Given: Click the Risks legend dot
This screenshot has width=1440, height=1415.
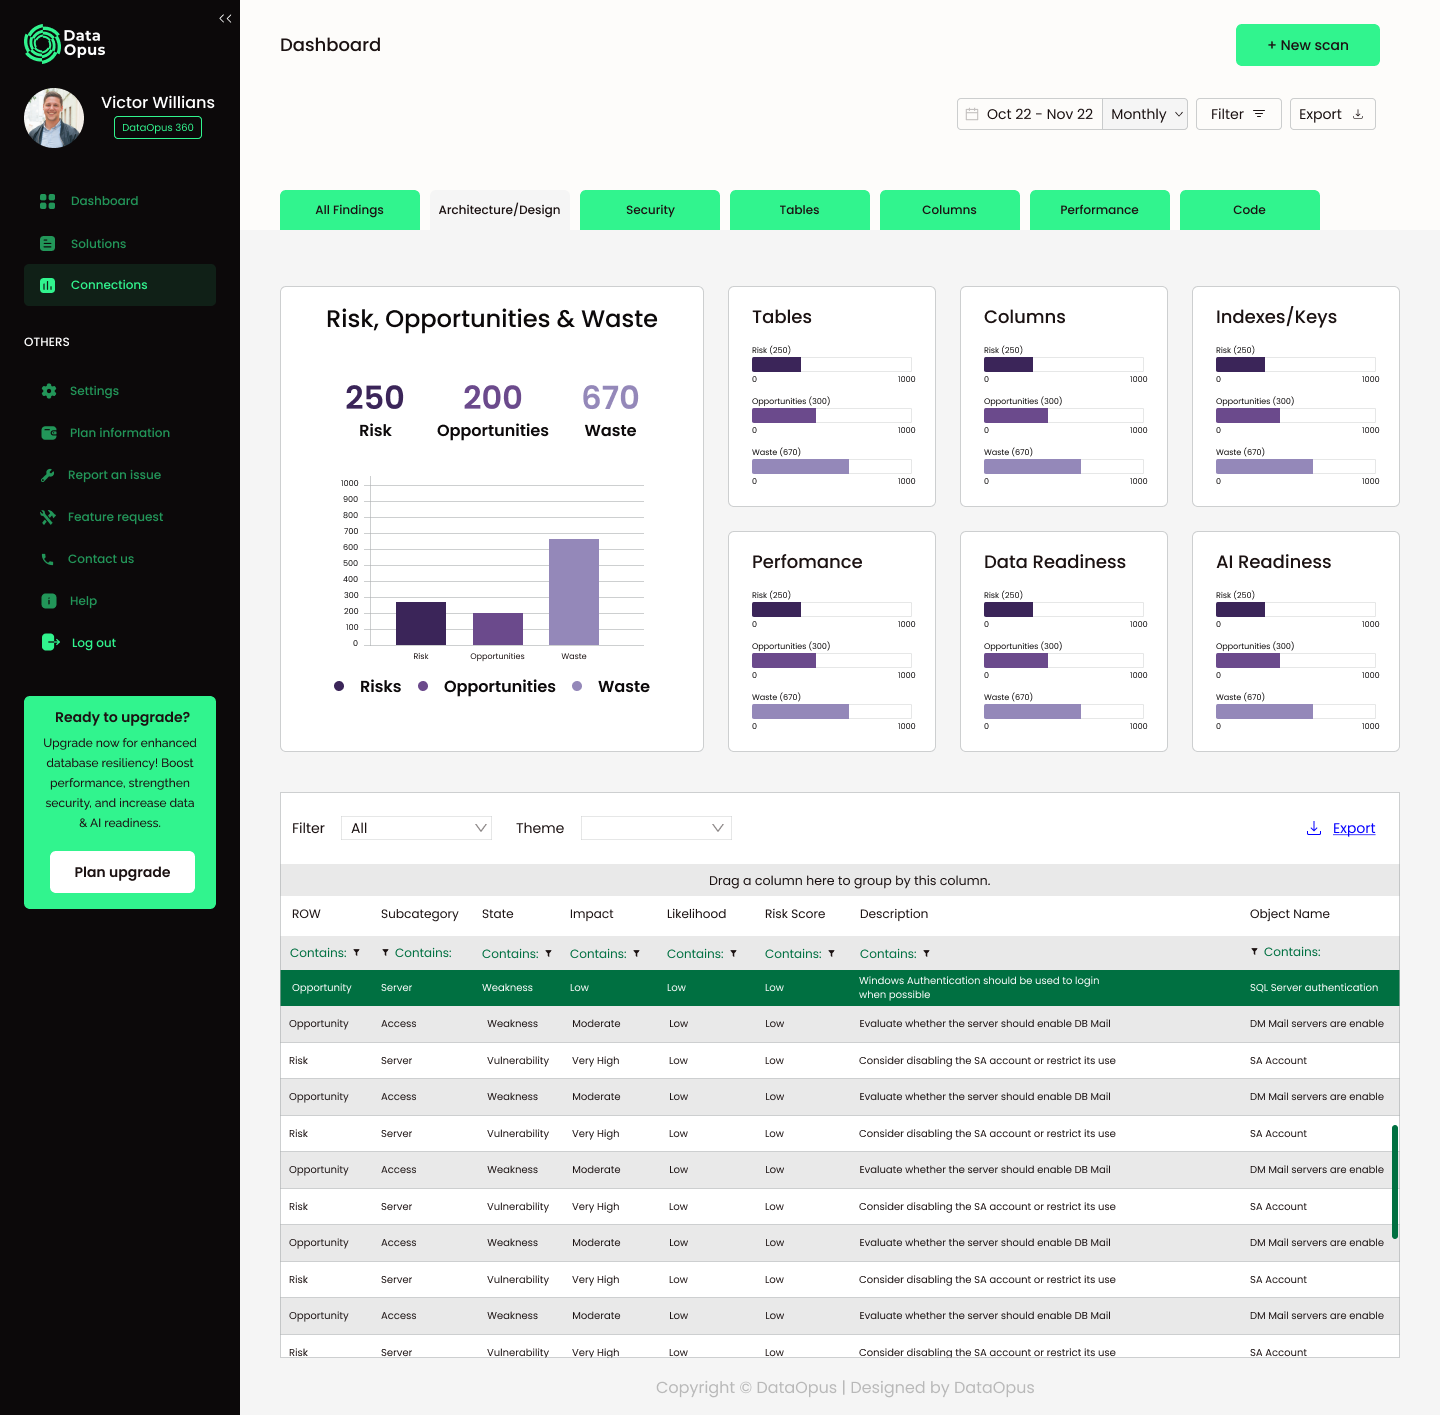Looking at the screenshot, I should (339, 686).
